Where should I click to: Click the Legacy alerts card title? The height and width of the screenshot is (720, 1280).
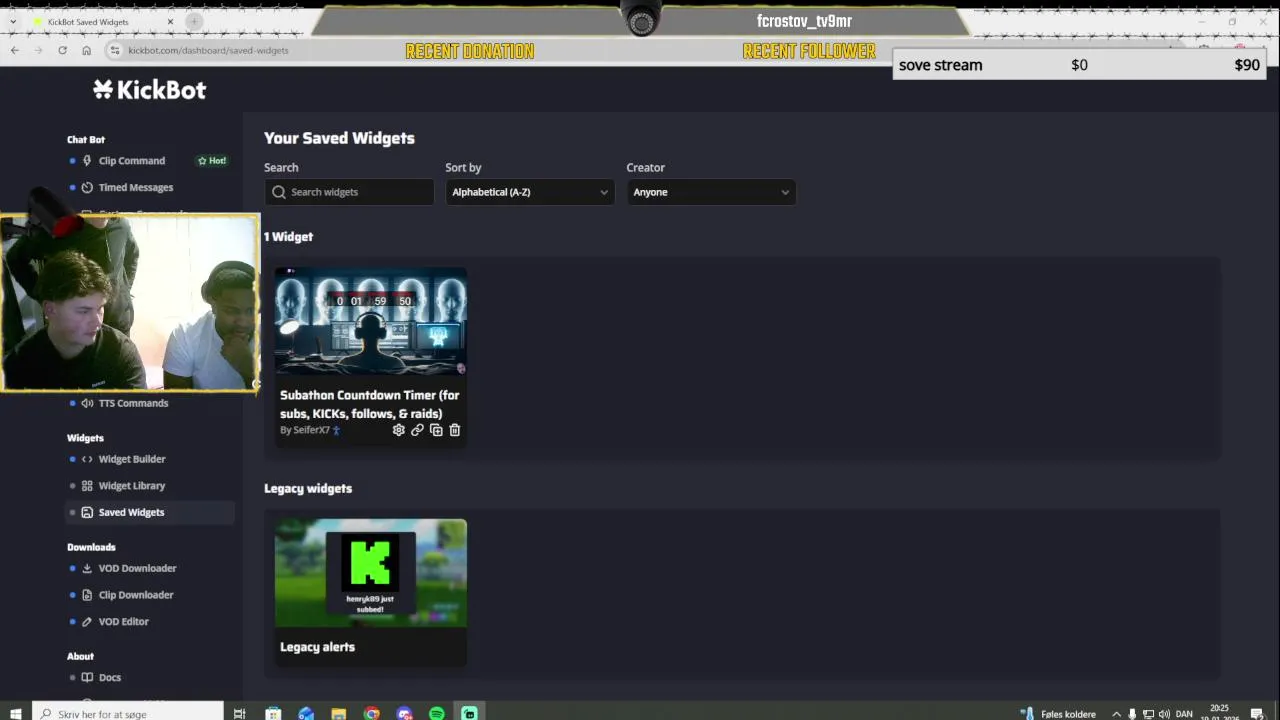[x=317, y=647]
